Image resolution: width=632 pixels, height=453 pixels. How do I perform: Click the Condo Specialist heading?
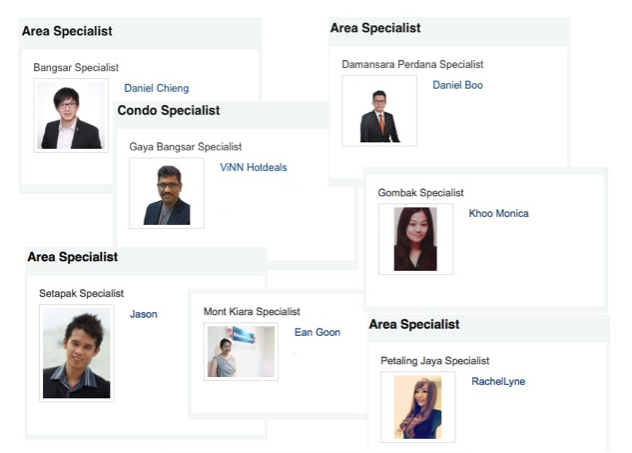tap(168, 110)
